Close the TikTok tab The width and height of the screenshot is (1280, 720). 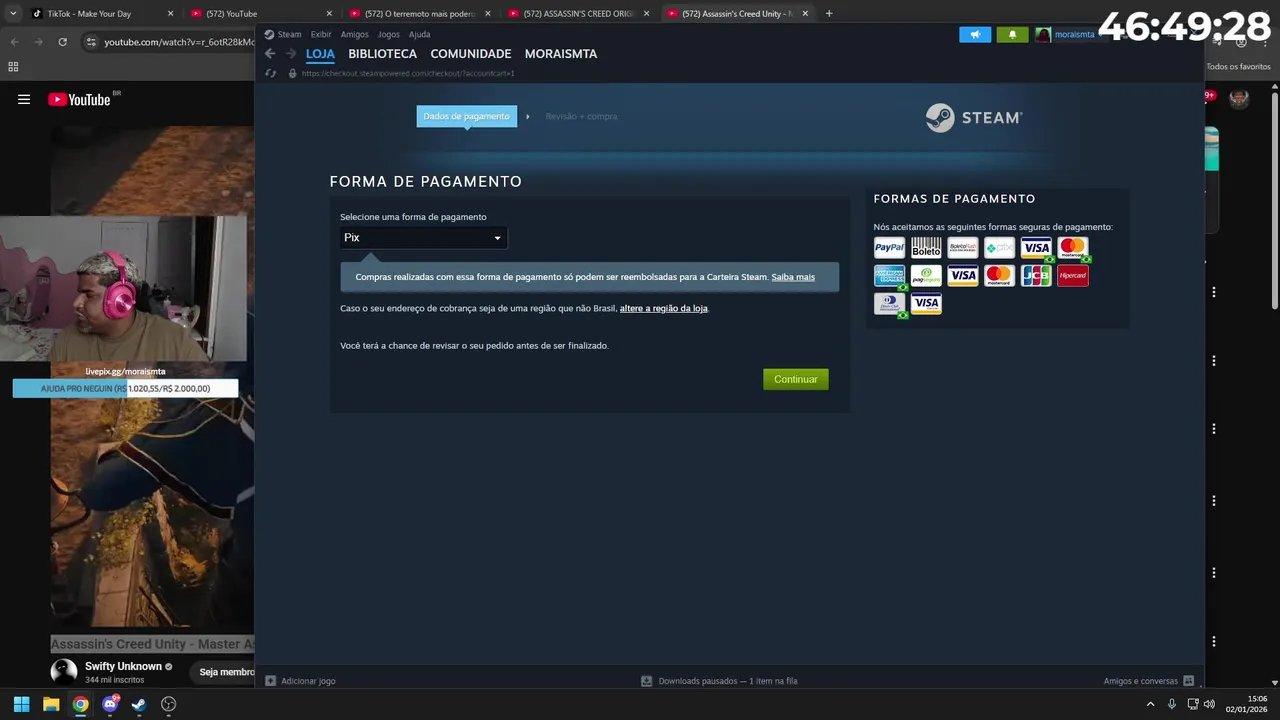coord(170,14)
